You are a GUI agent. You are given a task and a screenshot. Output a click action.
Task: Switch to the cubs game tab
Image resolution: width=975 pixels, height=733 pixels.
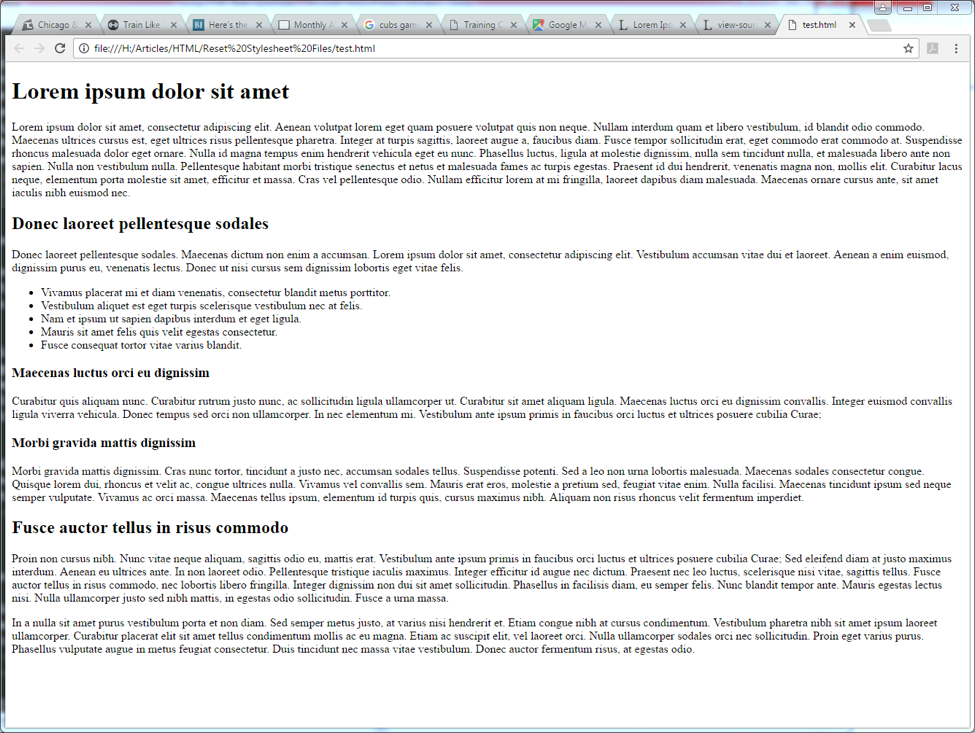click(x=396, y=25)
